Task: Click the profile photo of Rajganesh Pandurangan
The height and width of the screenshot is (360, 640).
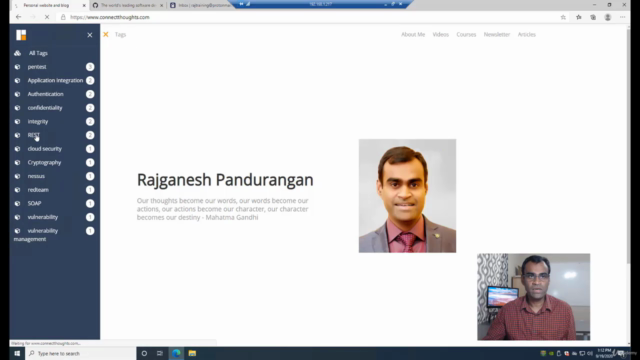Action: 407,196
